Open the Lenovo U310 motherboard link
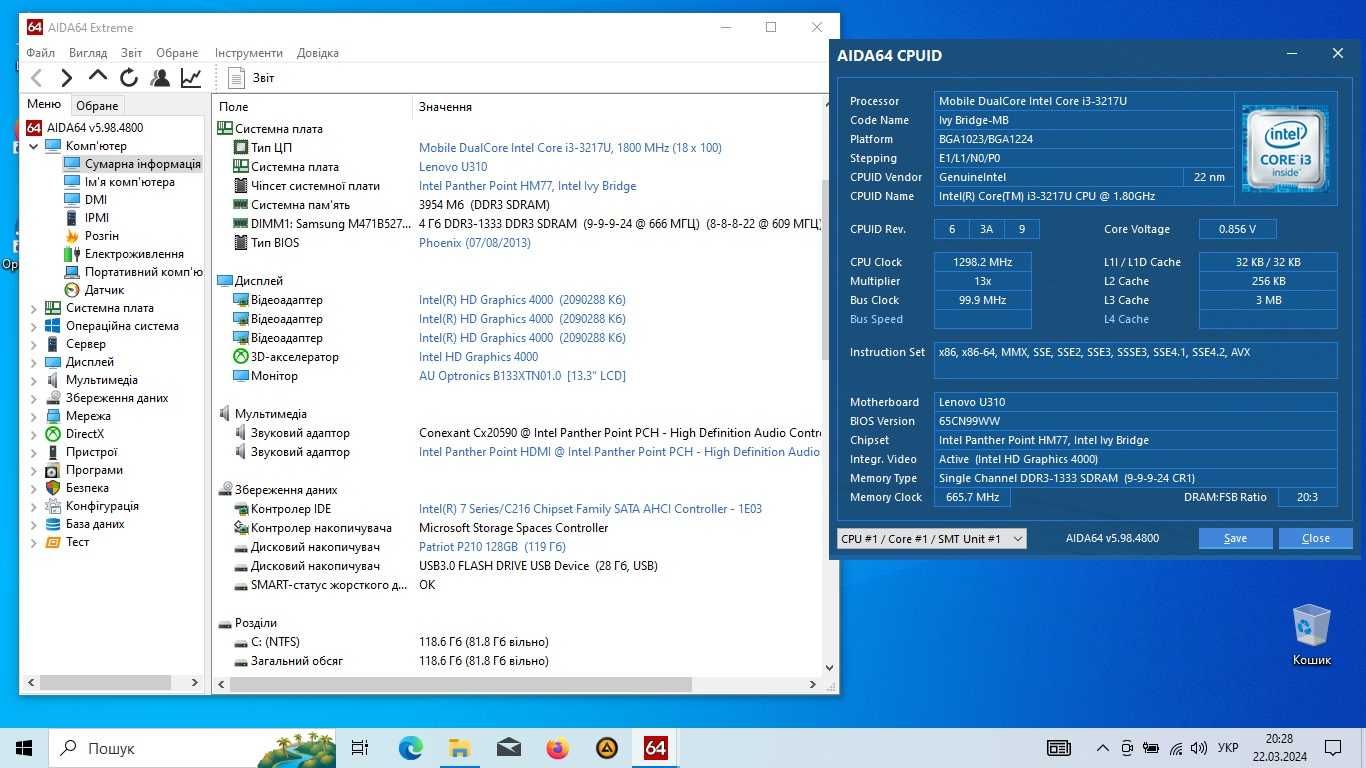1366x768 pixels. pyautogui.click(x=453, y=167)
